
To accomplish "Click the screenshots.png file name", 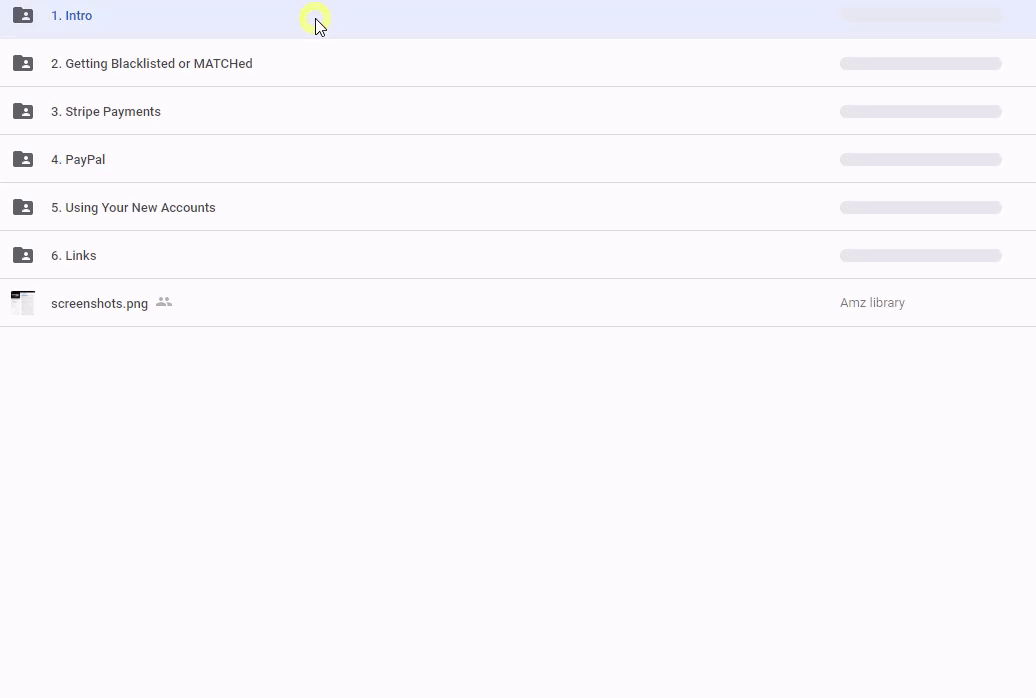I will (99, 304).
